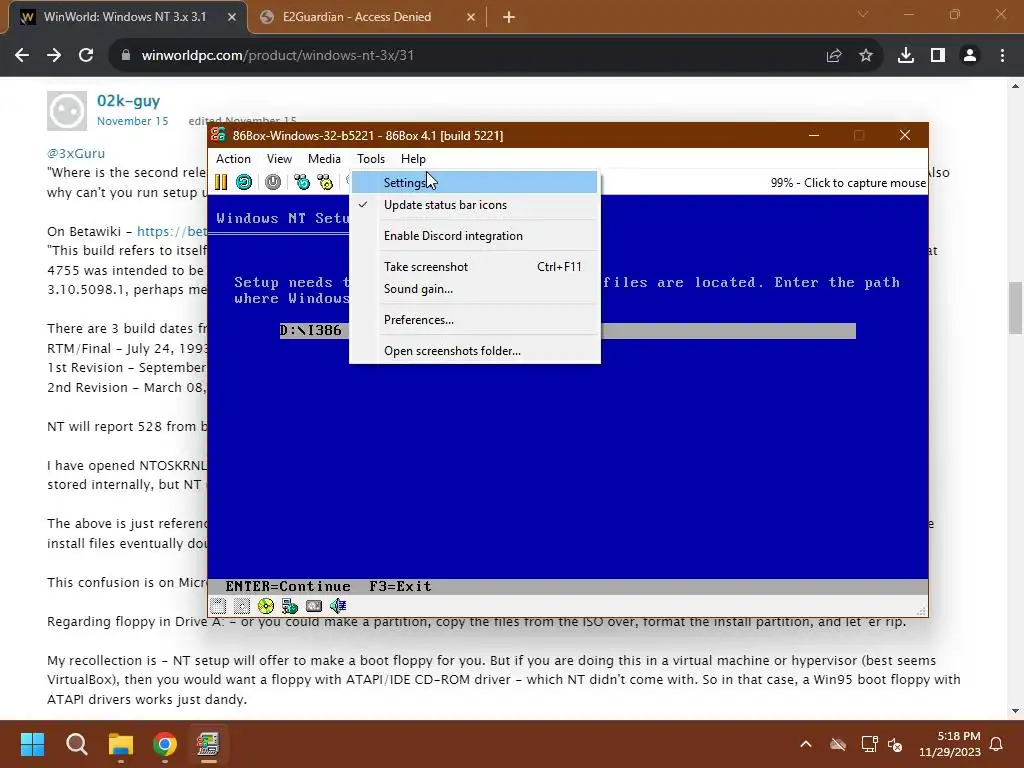Click the November 15 post date link

(133, 121)
